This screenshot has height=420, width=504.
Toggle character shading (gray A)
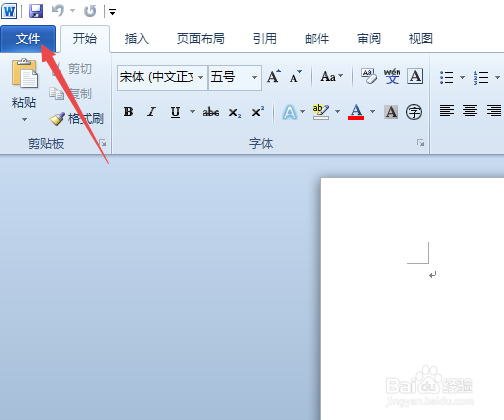point(391,112)
